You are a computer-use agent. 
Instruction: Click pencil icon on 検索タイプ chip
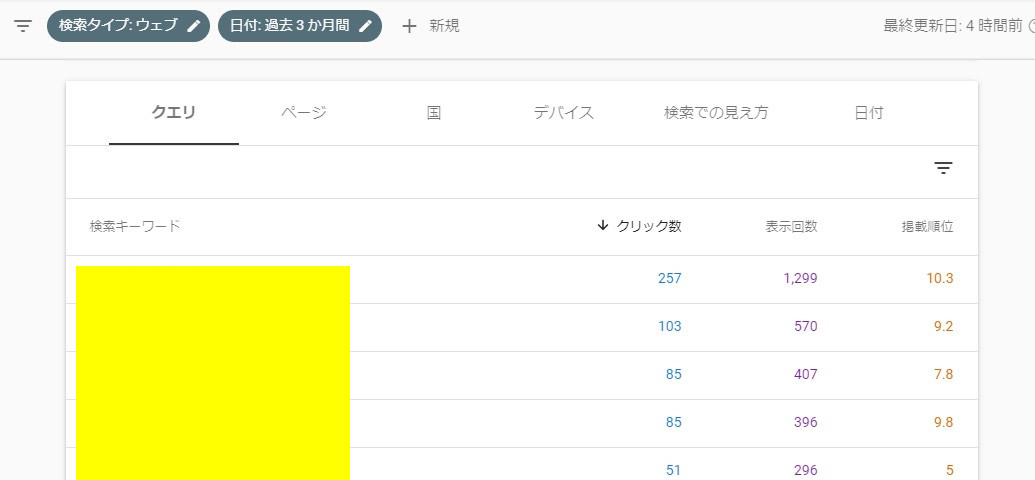click(x=194, y=26)
